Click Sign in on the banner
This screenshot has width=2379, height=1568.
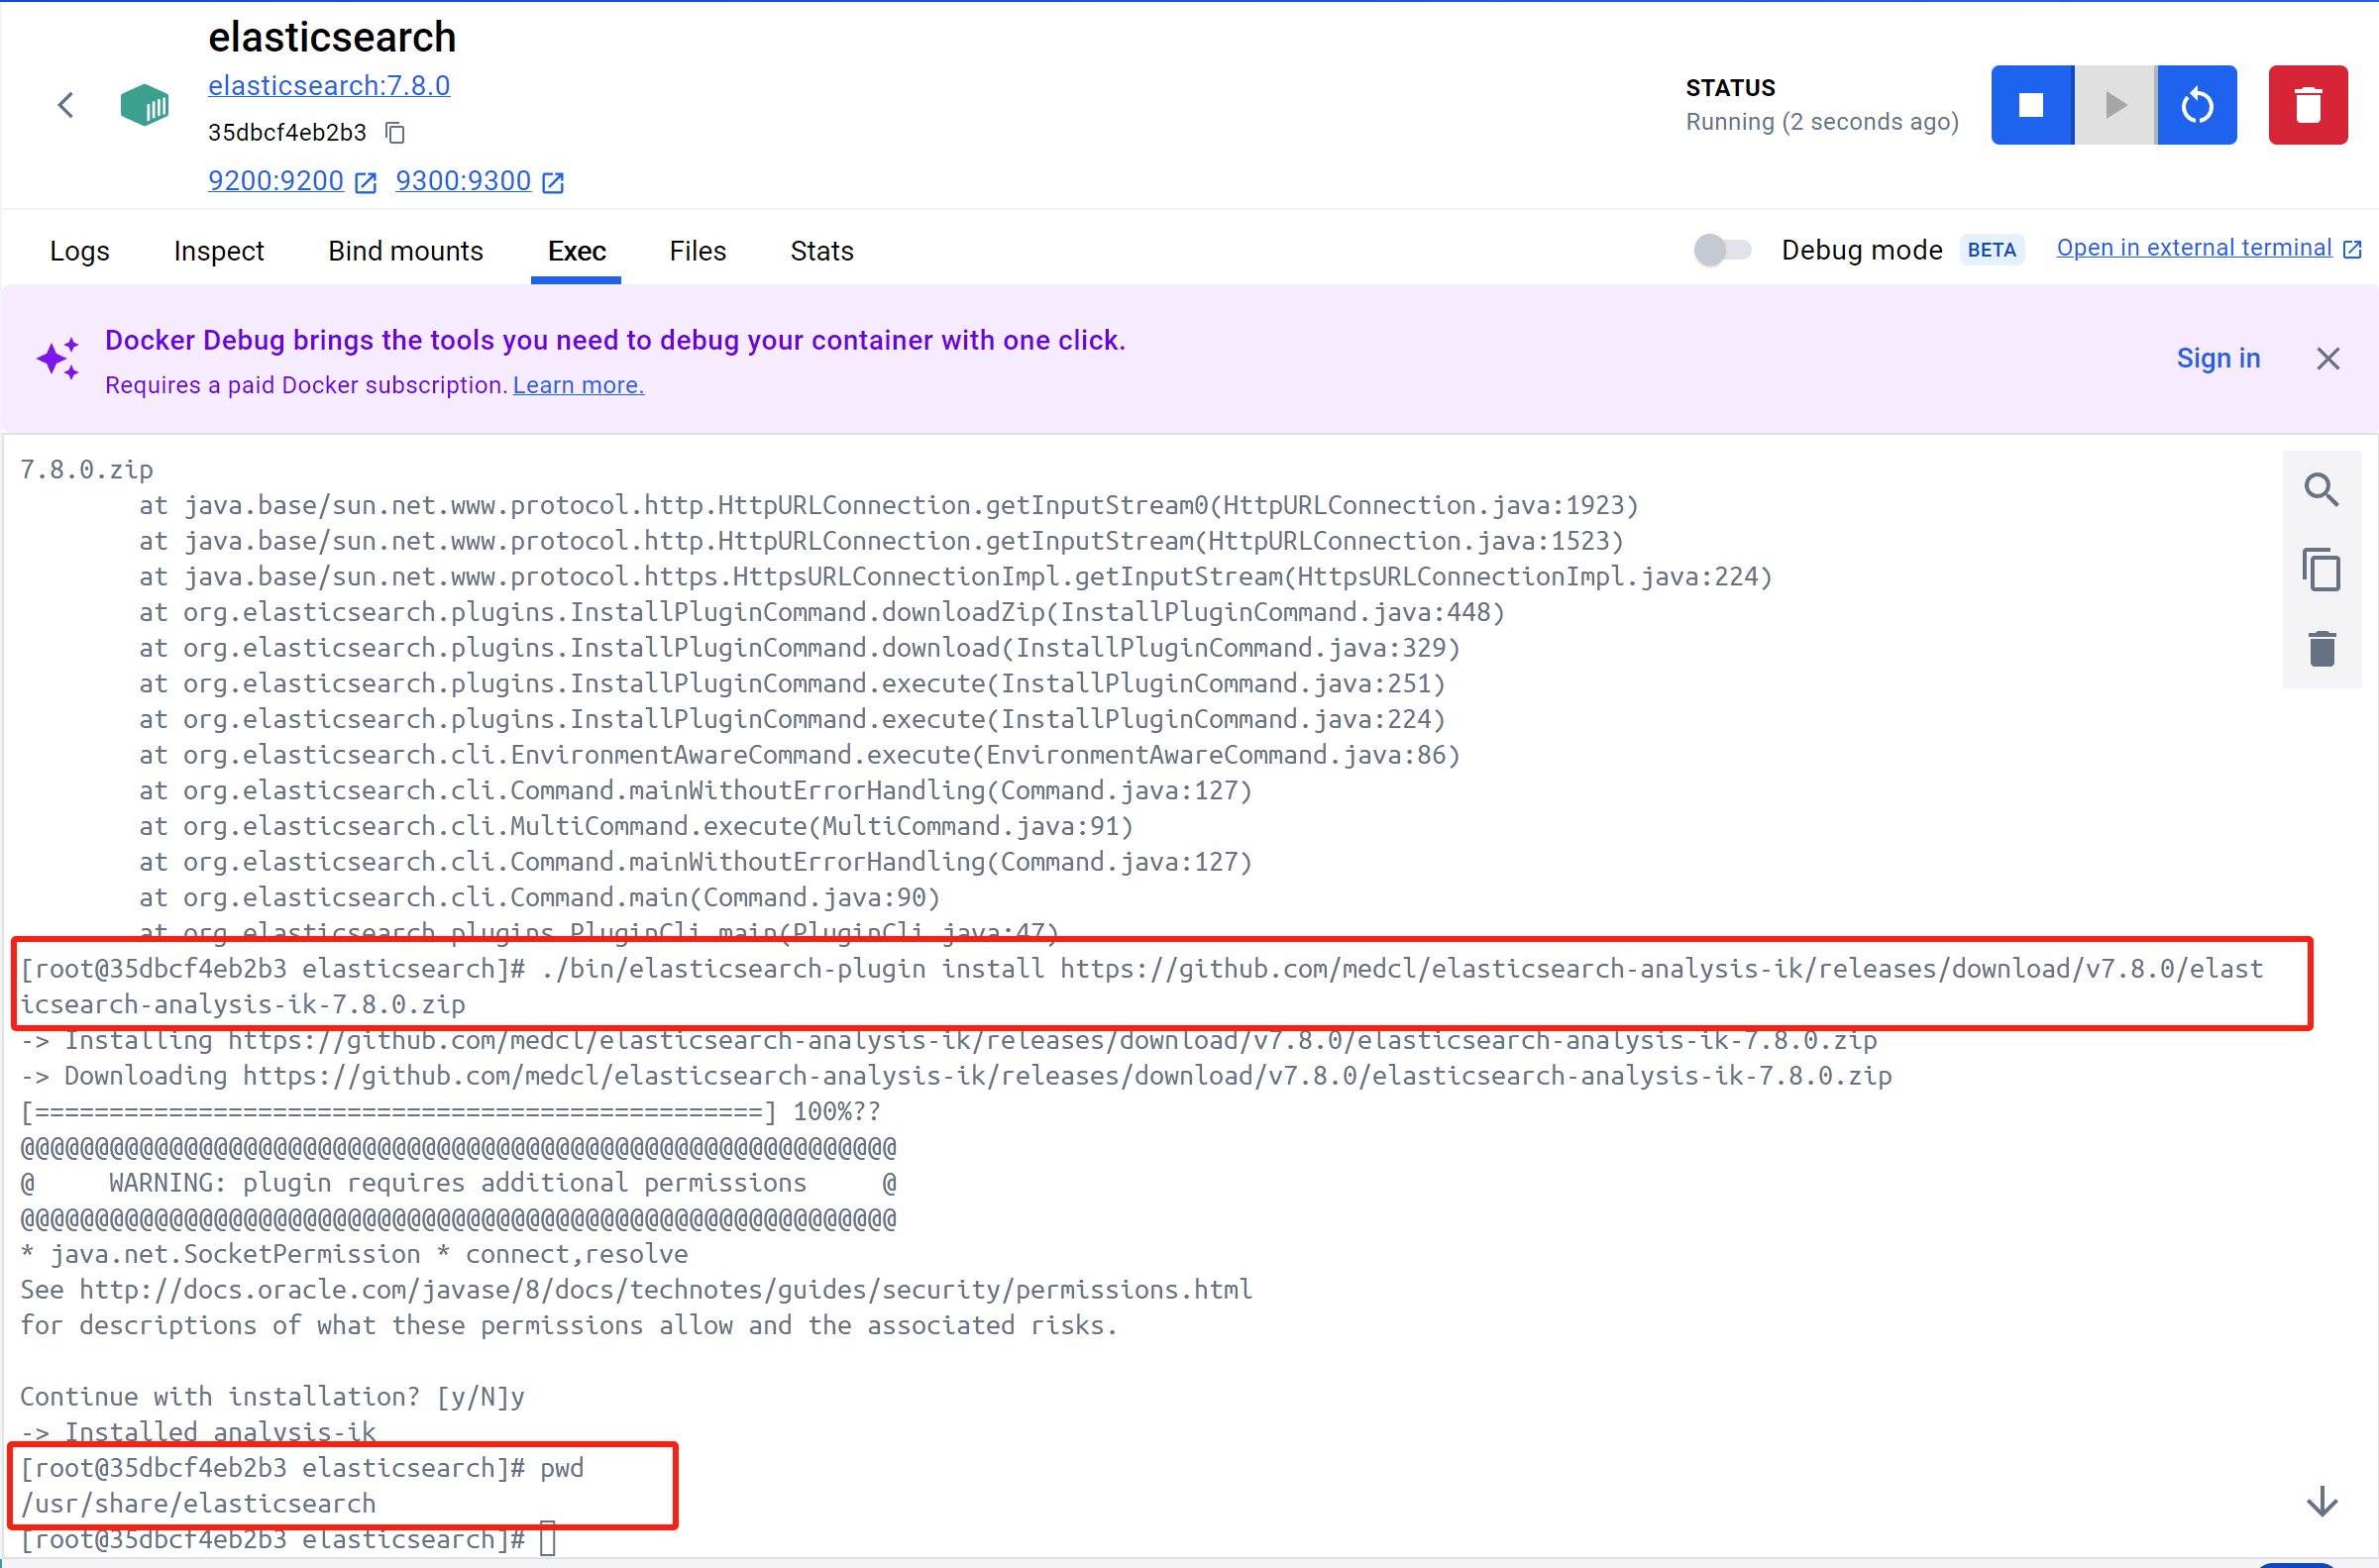(2218, 359)
